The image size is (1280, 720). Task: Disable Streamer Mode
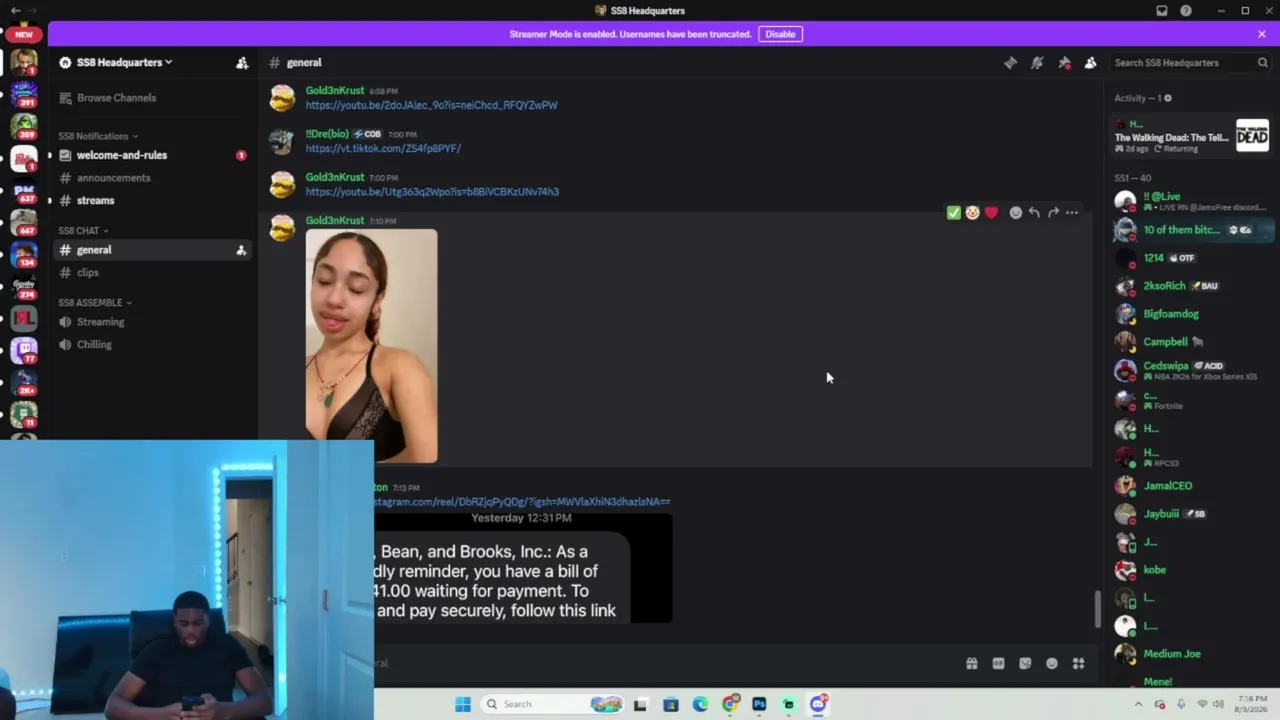(780, 34)
